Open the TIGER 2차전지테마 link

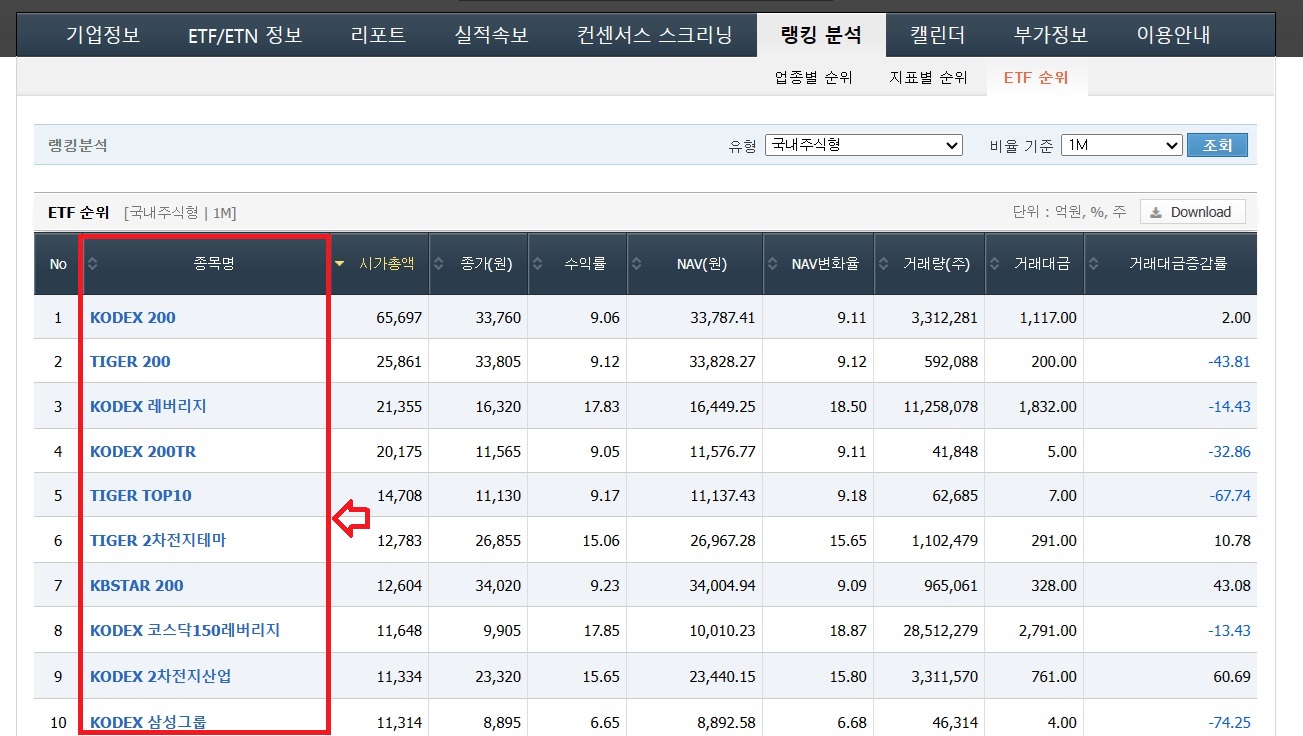point(158,540)
